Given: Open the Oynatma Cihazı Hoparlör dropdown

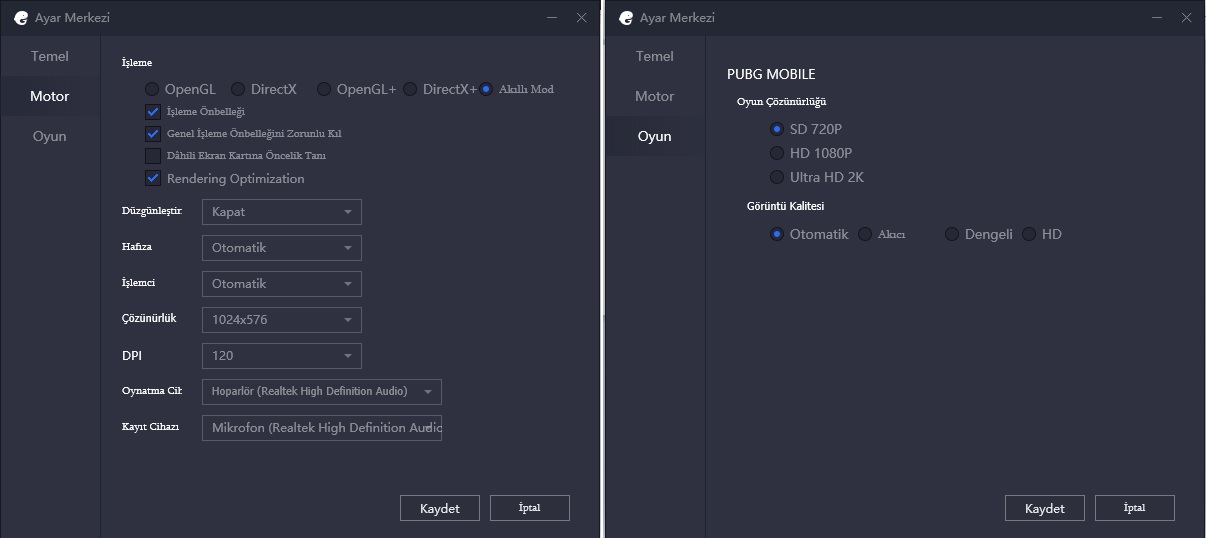Looking at the screenshot, I should [322, 392].
